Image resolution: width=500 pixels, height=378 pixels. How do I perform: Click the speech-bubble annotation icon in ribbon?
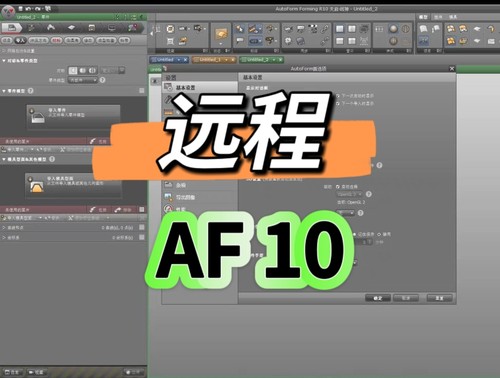click(240, 41)
